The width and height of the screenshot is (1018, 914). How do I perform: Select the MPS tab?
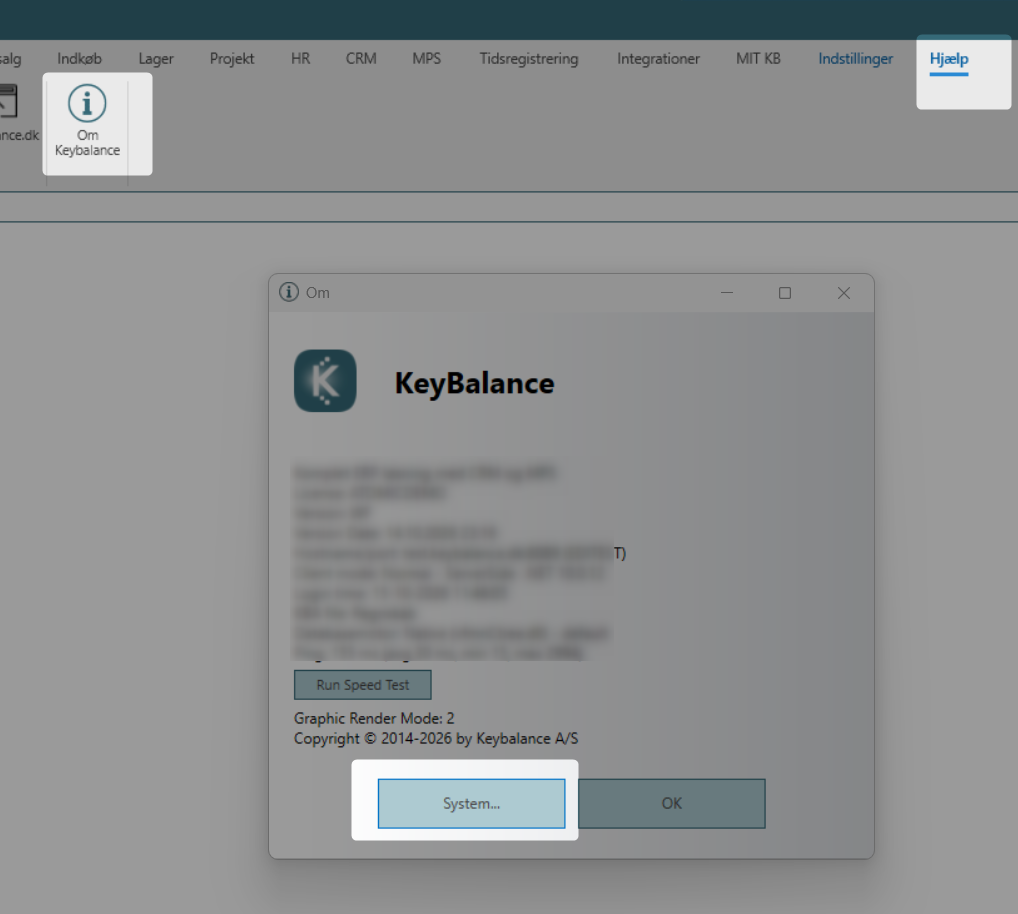(x=426, y=59)
